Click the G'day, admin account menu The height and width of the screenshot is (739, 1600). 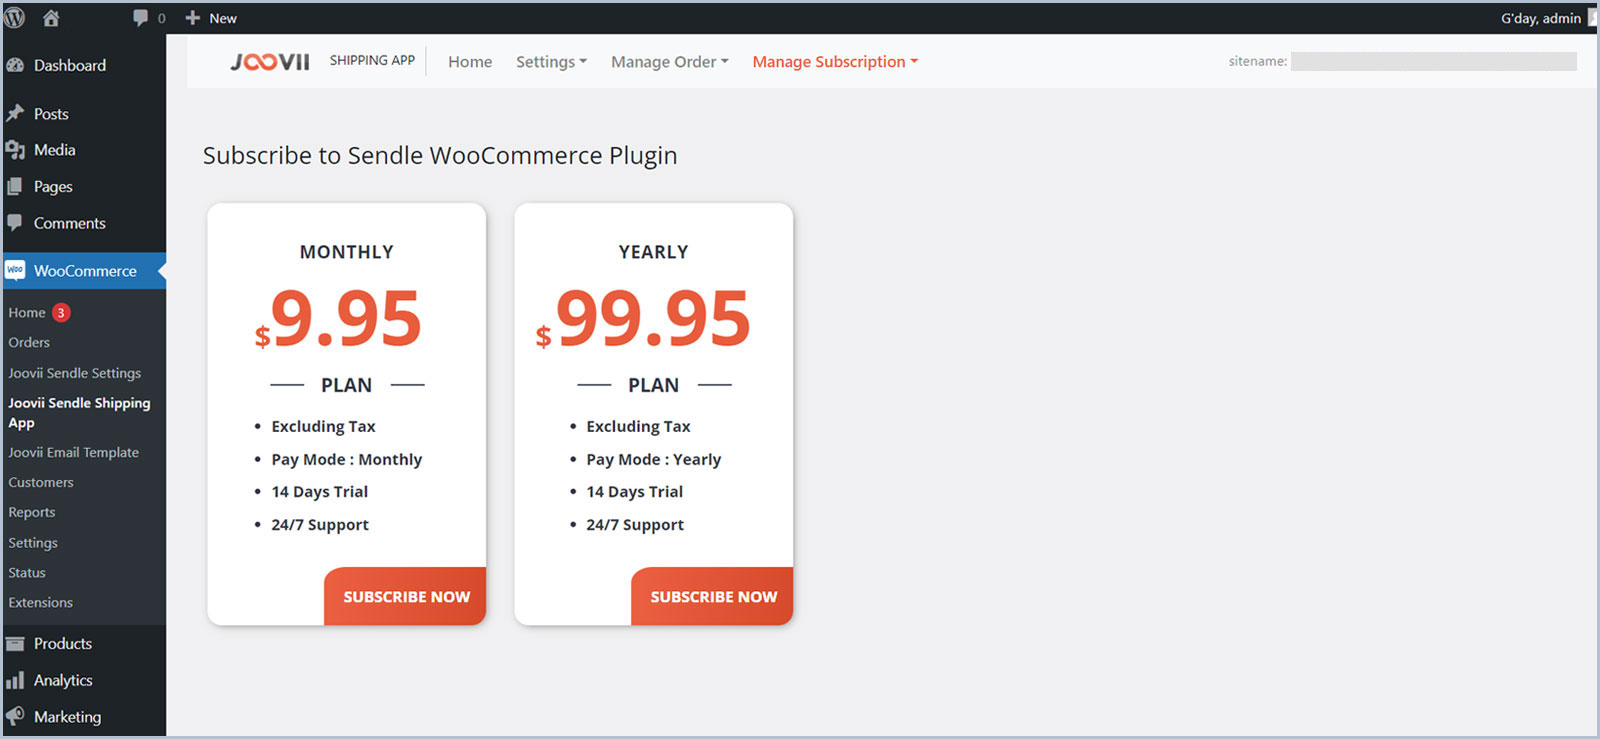coord(1541,18)
